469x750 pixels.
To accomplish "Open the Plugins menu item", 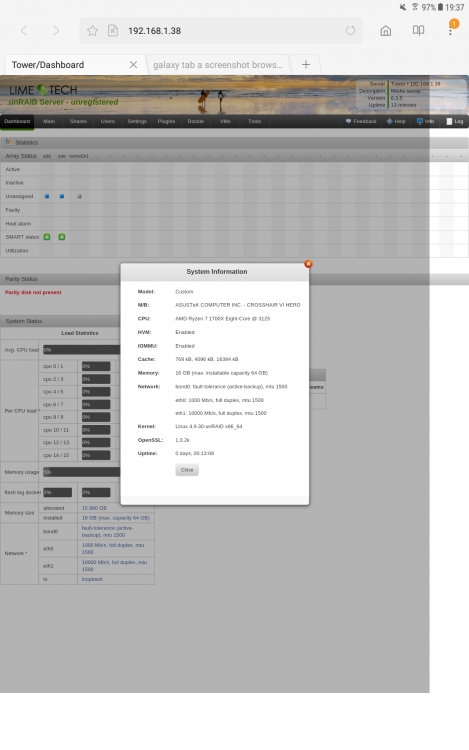I will point(166,121).
